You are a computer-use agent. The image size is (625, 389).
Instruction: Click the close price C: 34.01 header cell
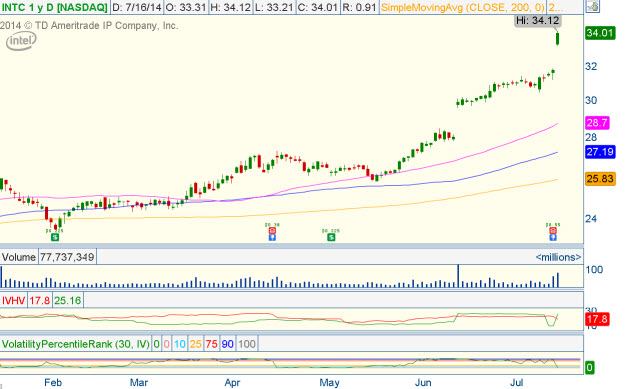pyautogui.click(x=317, y=7)
